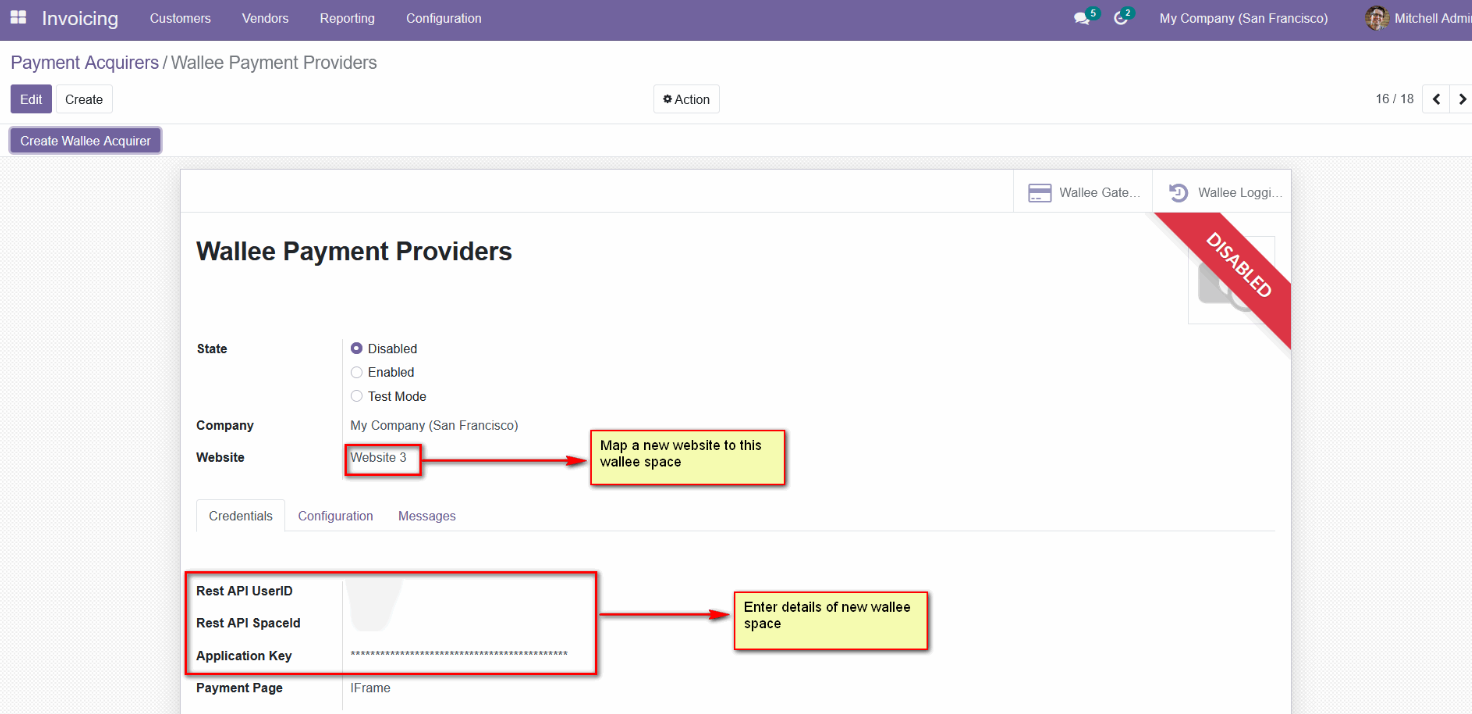Open the apps grid menu icon
This screenshot has width=1472, height=714.
tap(18, 18)
